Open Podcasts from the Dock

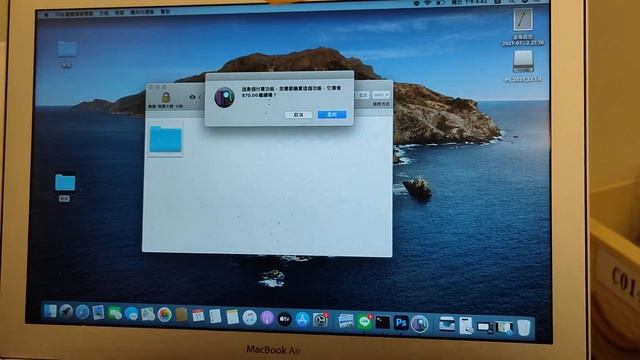click(x=267, y=318)
